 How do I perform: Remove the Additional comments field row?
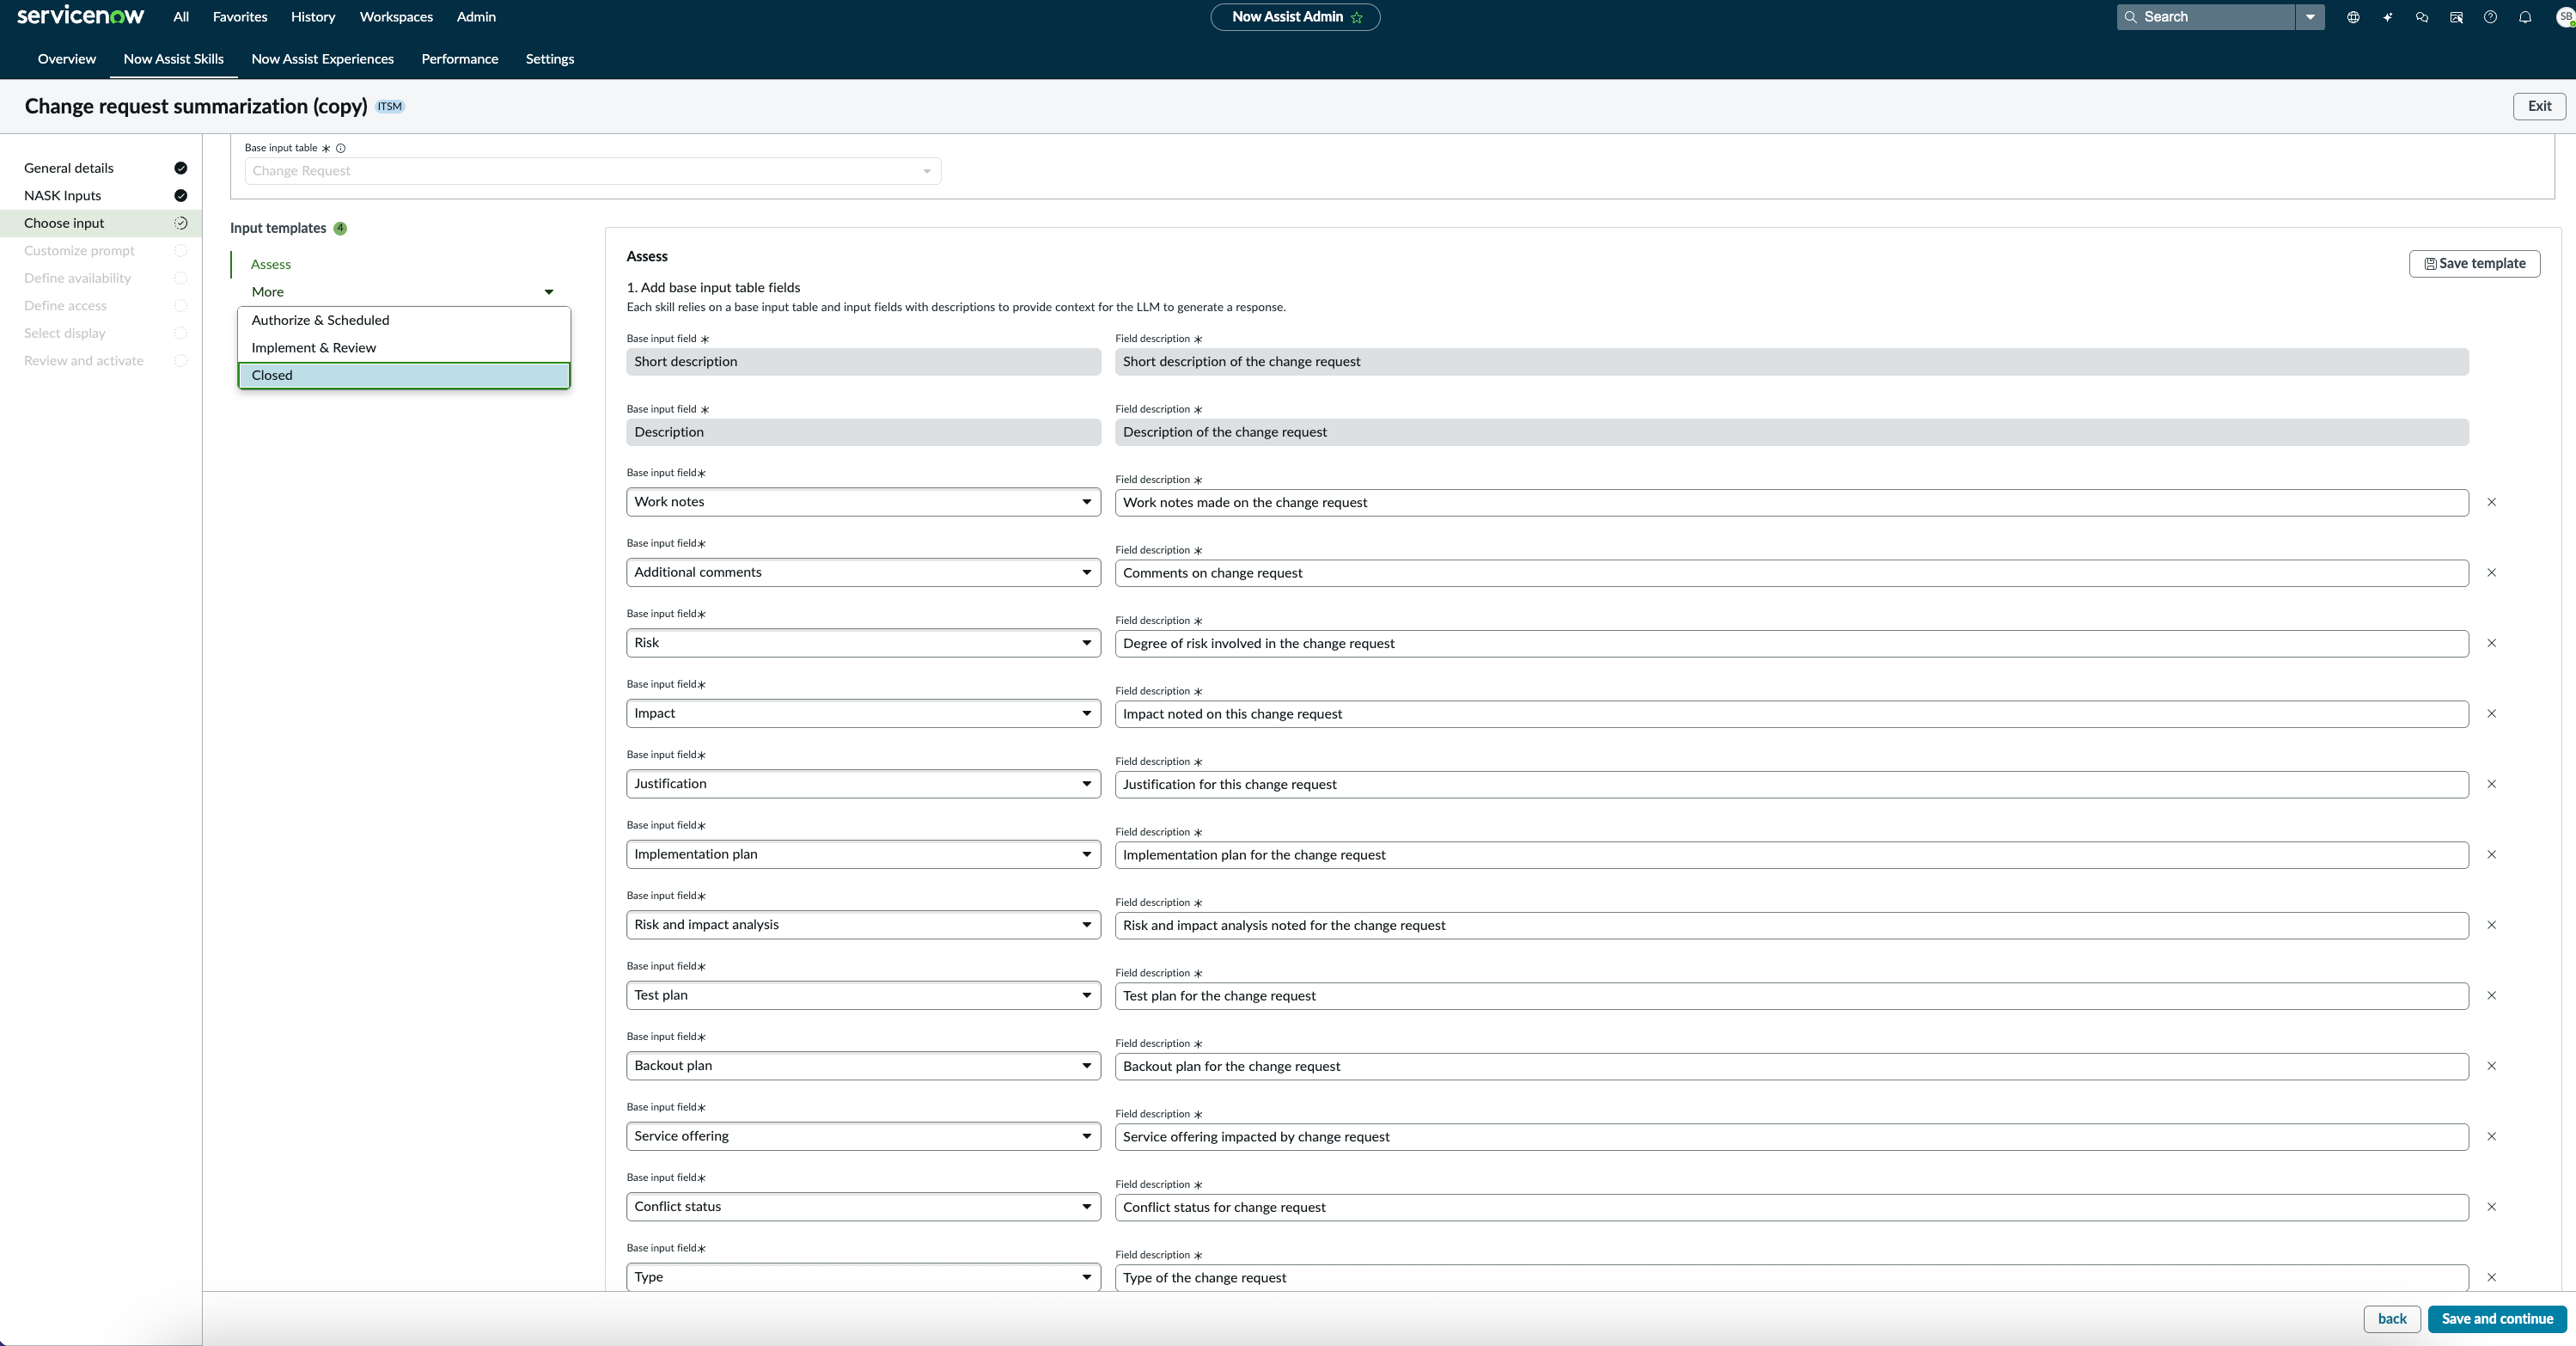tap(2491, 573)
